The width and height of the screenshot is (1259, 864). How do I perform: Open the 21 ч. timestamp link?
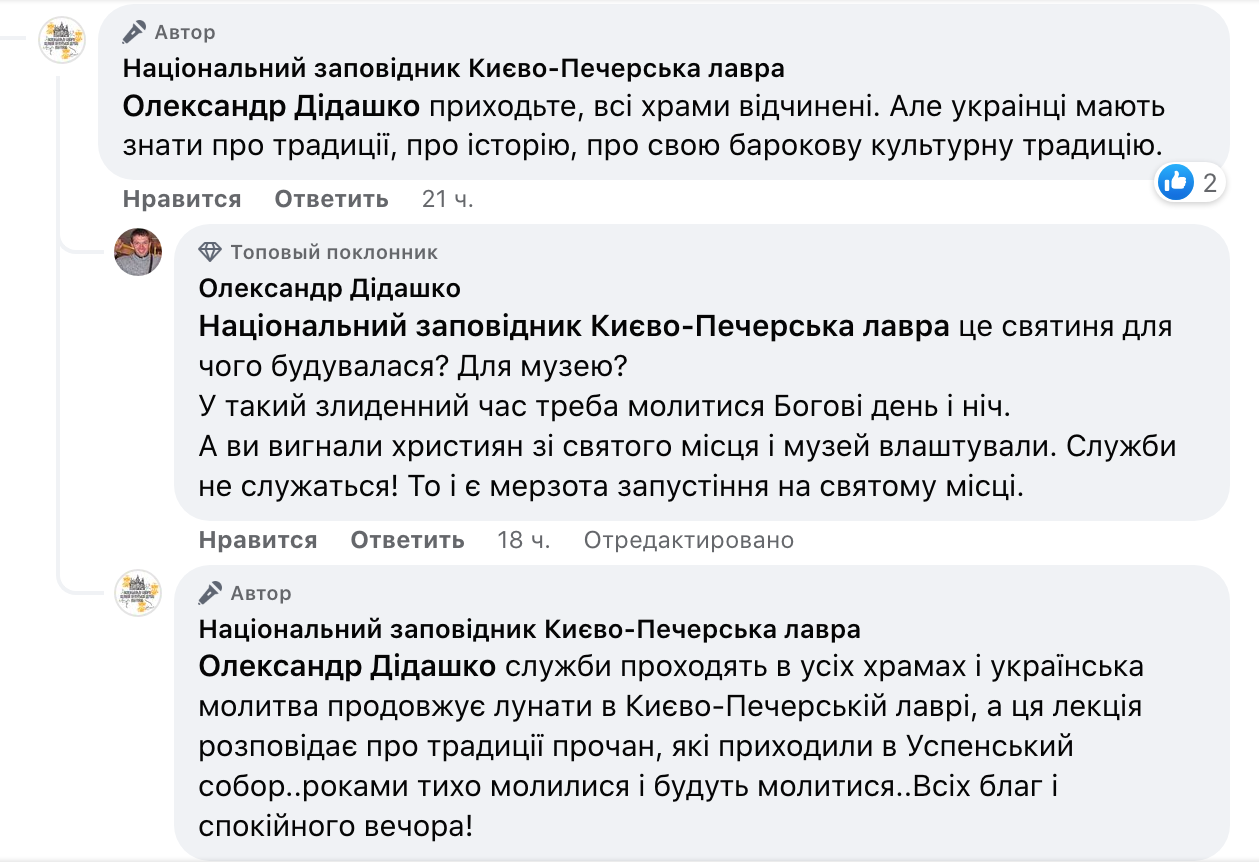[x=447, y=199]
